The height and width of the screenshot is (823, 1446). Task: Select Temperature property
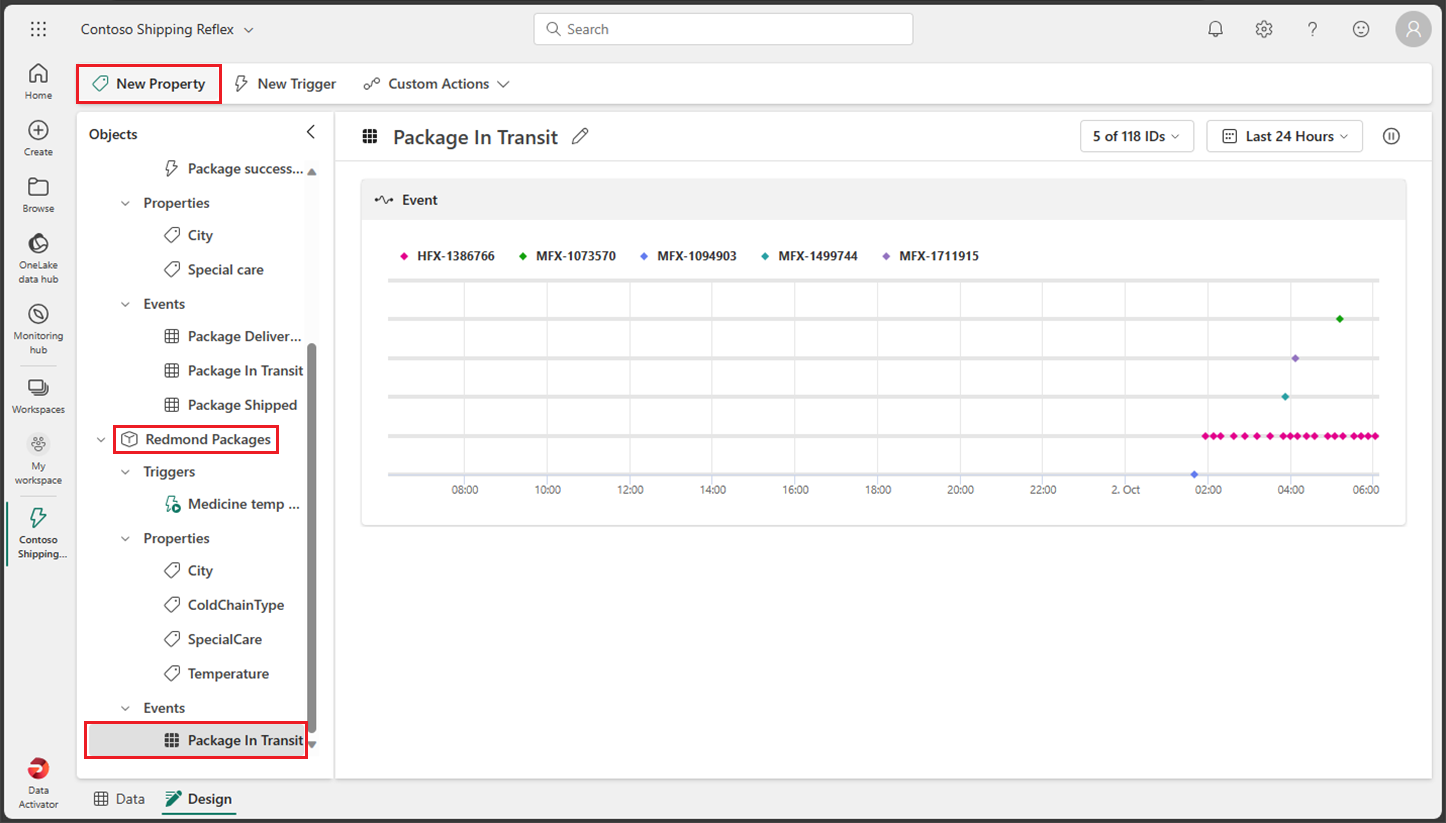point(216,674)
